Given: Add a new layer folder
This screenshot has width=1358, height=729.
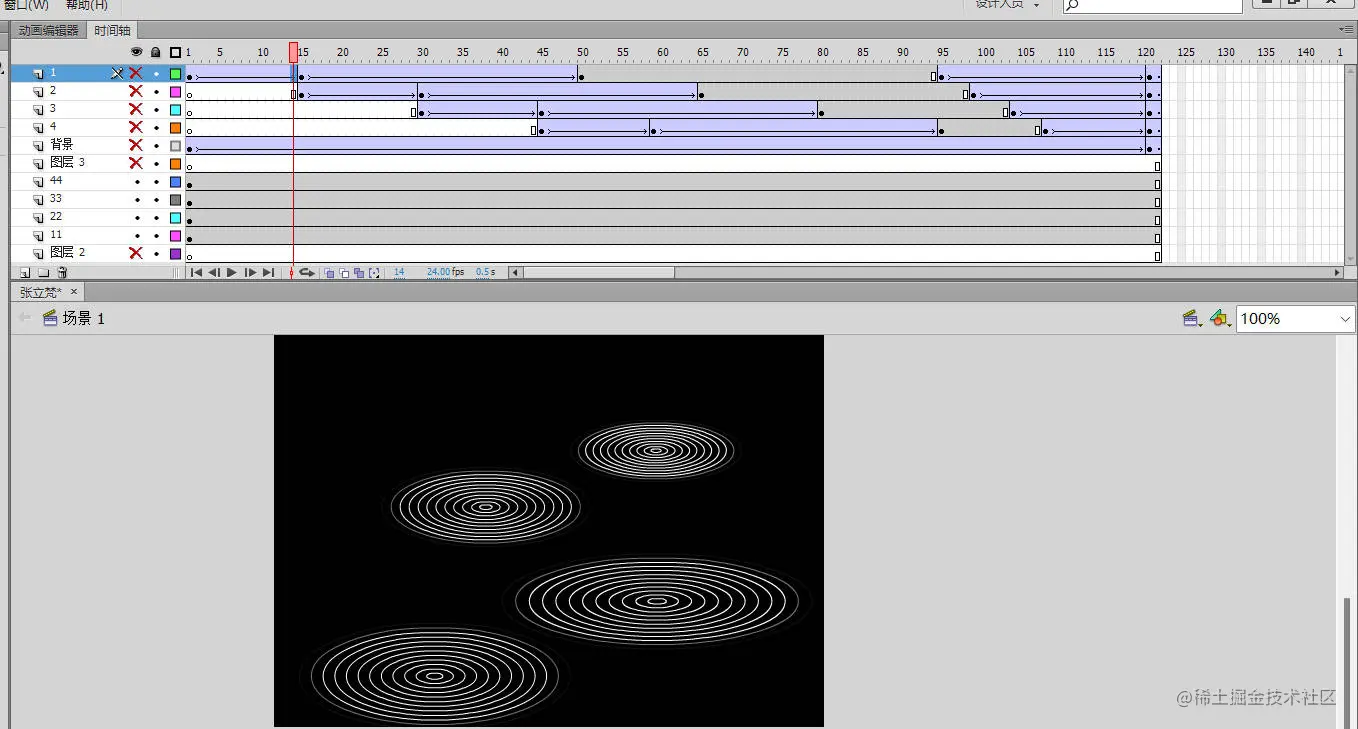Looking at the screenshot, I should click(x=43, y=272).
